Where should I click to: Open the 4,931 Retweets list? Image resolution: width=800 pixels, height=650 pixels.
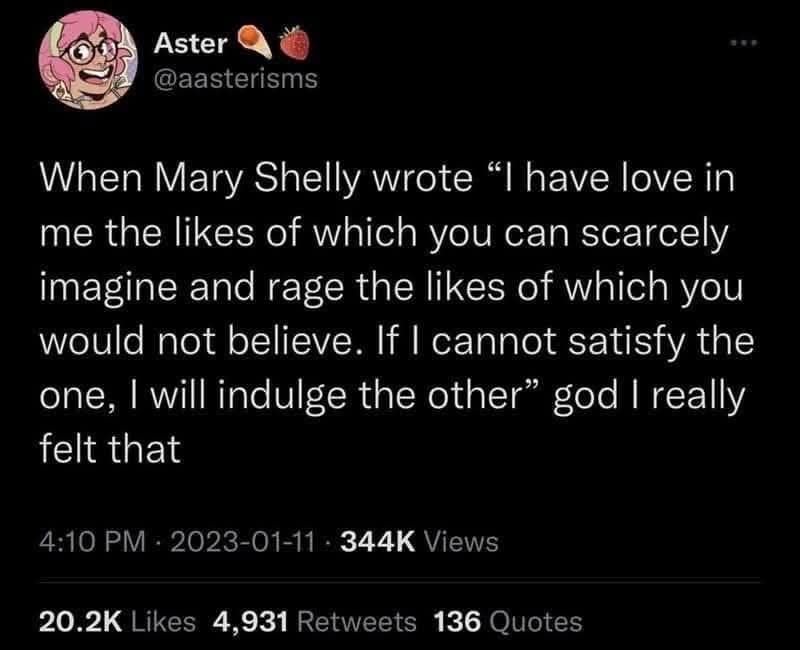coord(315,622)
